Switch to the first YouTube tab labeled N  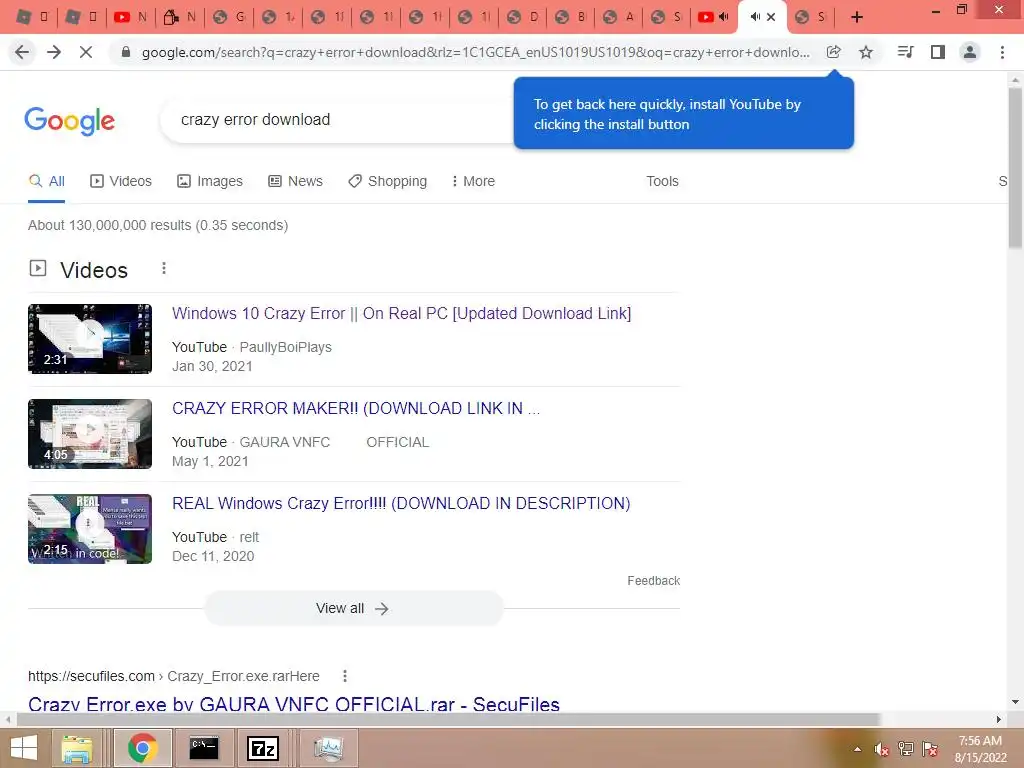pos(131,17)
